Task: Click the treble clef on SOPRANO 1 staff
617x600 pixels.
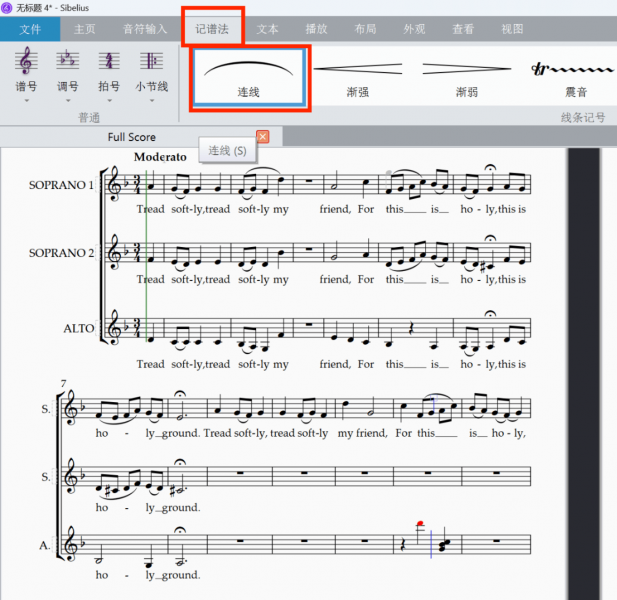Action: (114, 184)
